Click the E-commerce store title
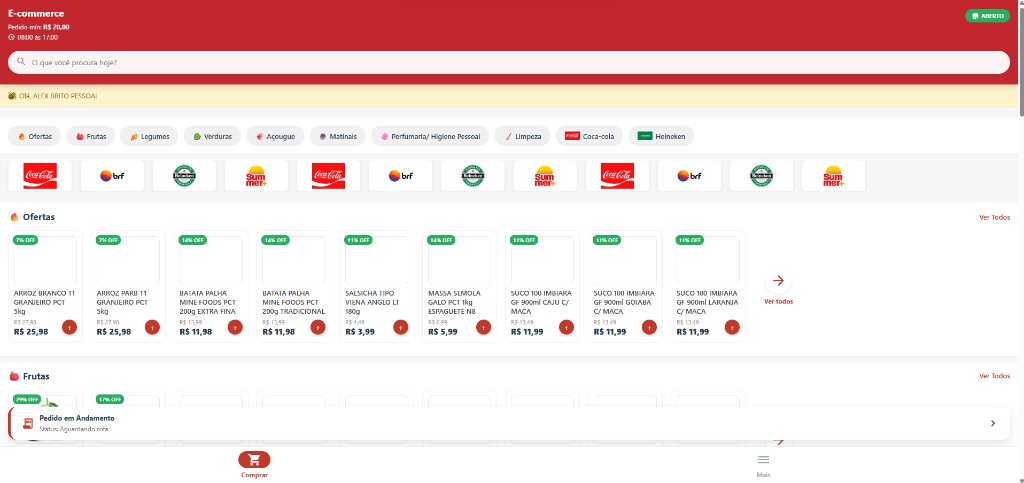This screenshot has height=483, width=1024. coord(36,14)
